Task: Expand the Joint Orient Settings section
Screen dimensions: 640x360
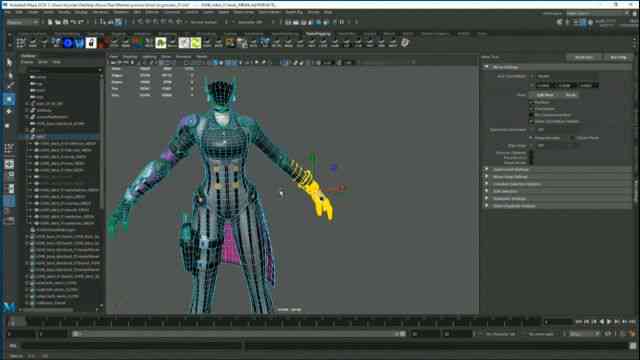Action: click(557, 169)
